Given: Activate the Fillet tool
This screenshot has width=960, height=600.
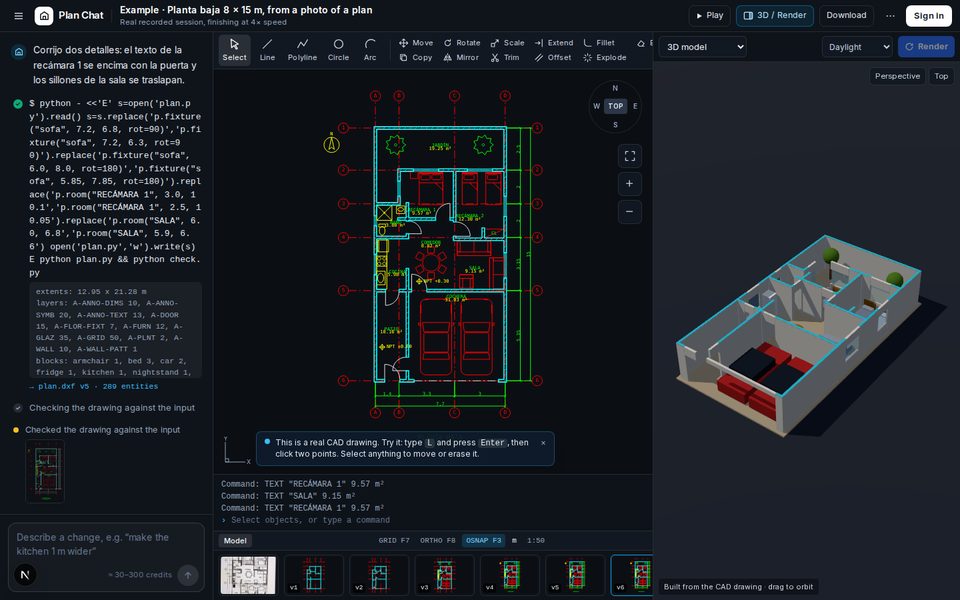Looking at the screenshot, I should (599, 43).
